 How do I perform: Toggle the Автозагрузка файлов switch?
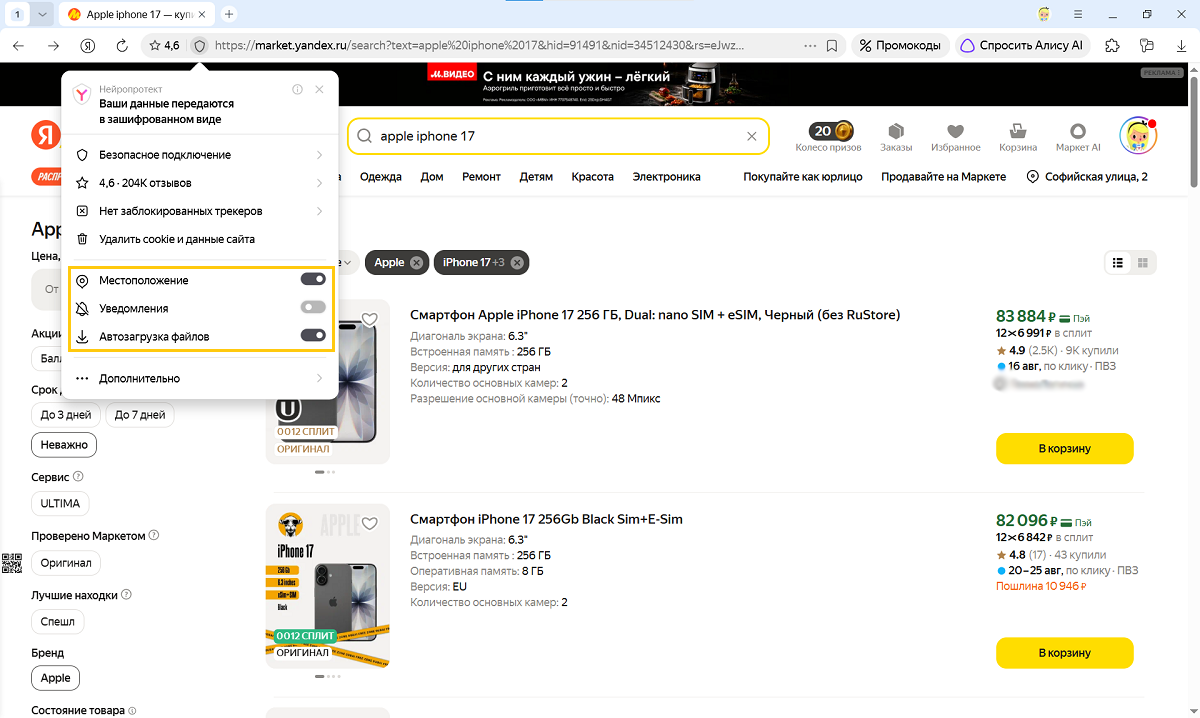[x=313, y=336]
